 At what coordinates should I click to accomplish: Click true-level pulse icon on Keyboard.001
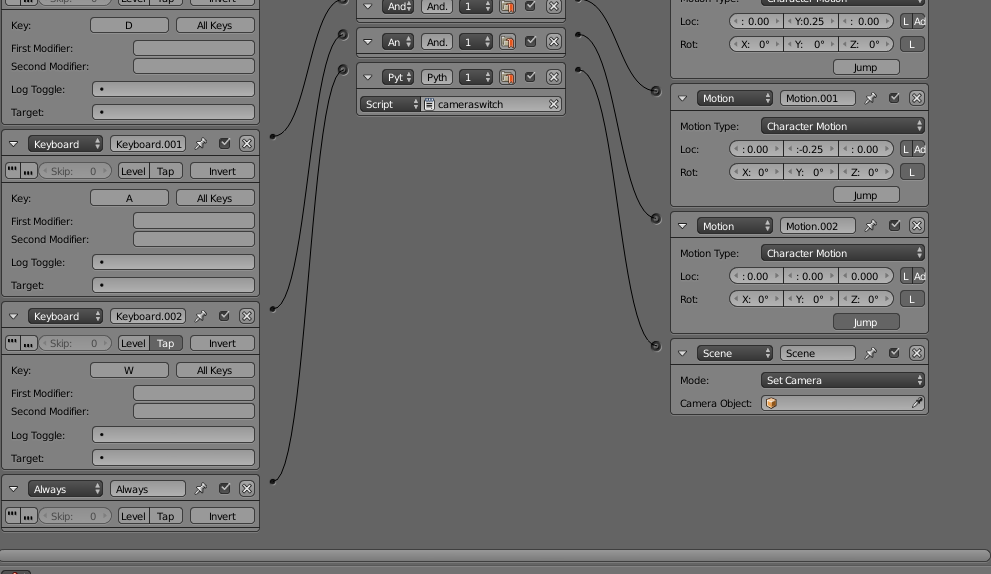pos(12,171)
